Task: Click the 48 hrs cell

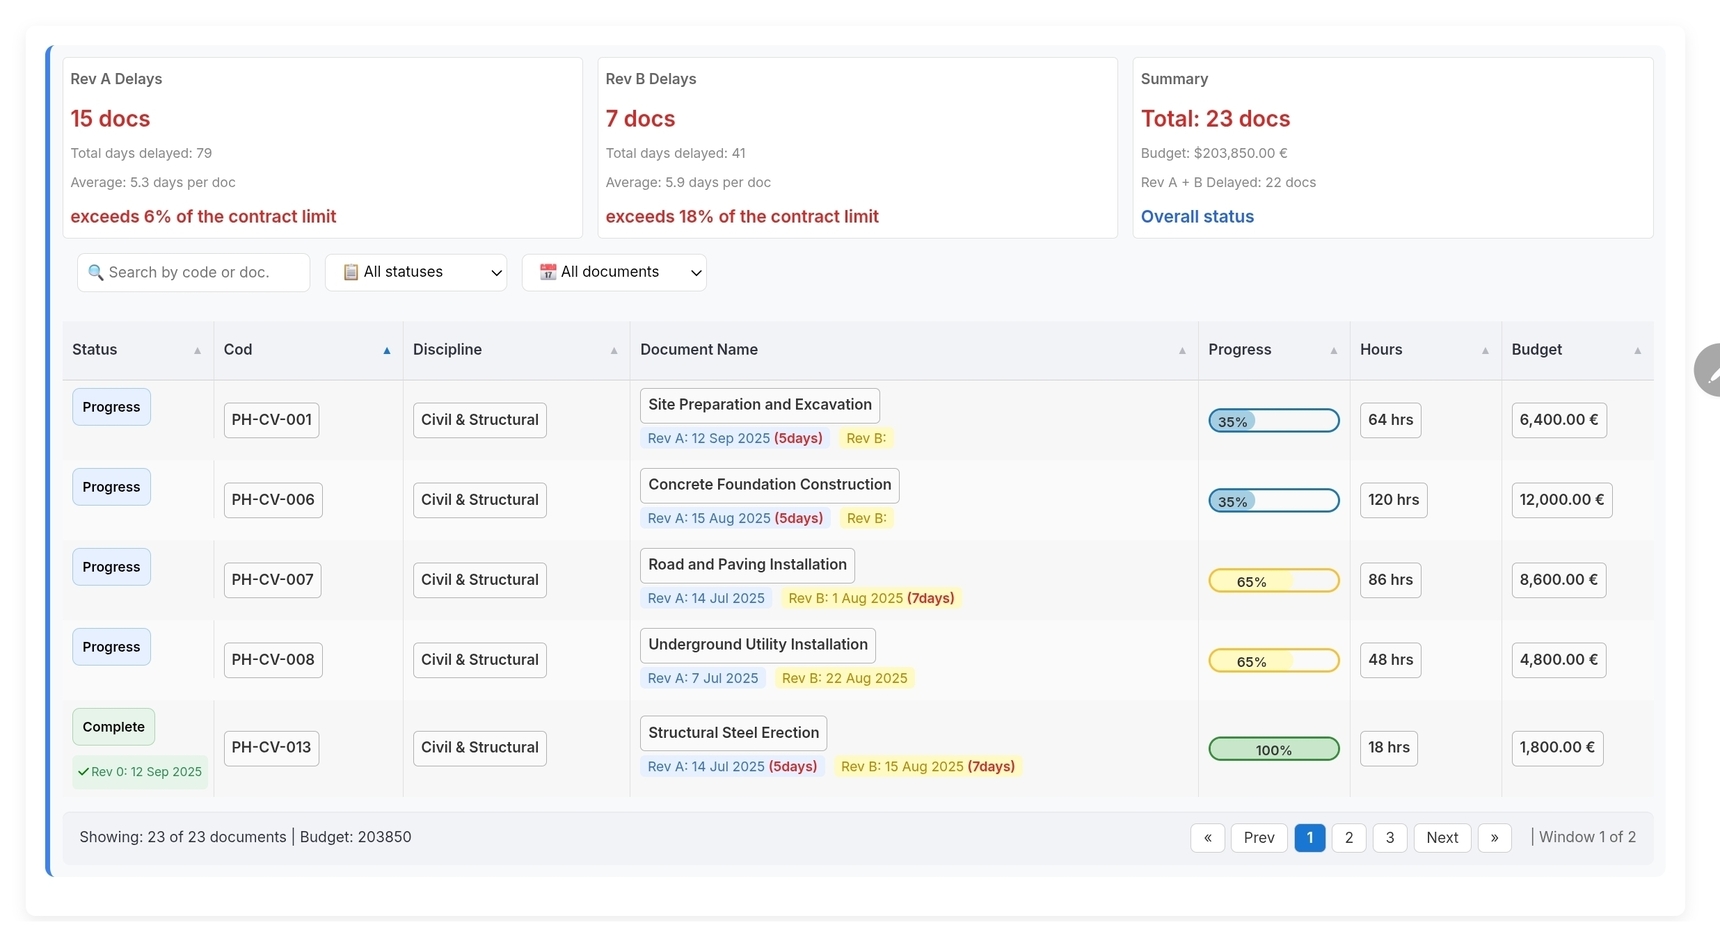Action: [1391, 660]
